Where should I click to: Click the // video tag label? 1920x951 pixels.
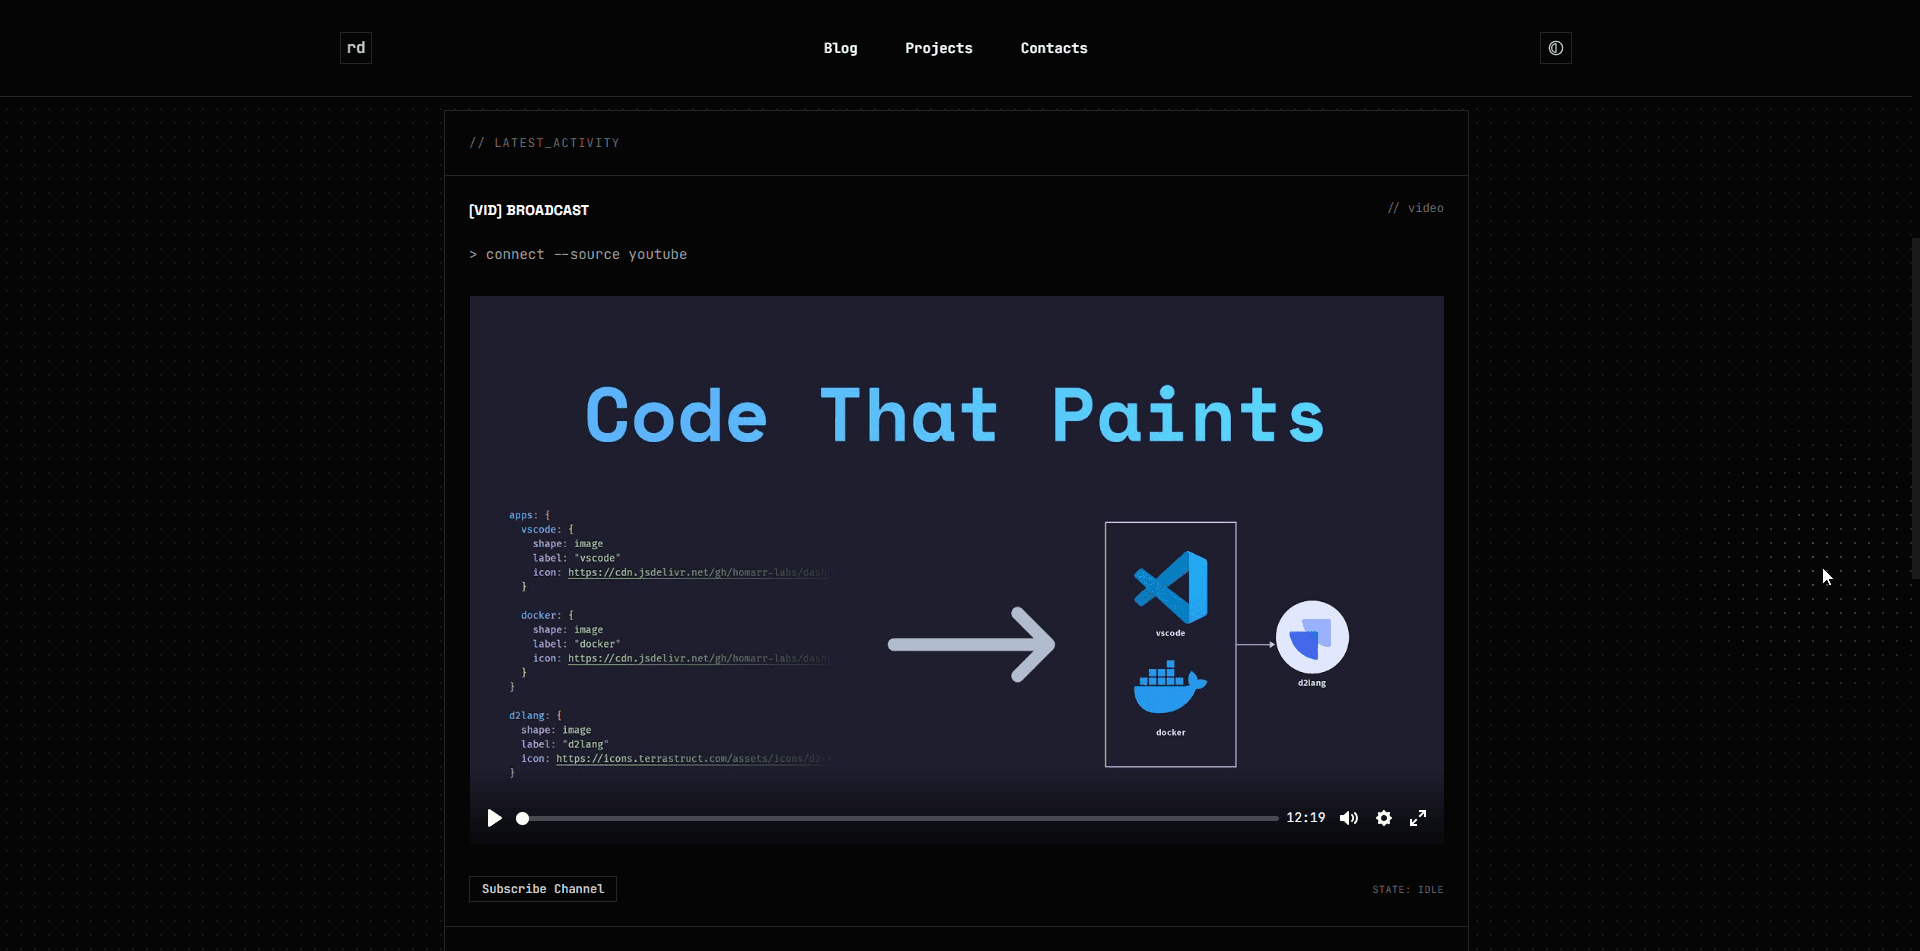[1415, 208]
